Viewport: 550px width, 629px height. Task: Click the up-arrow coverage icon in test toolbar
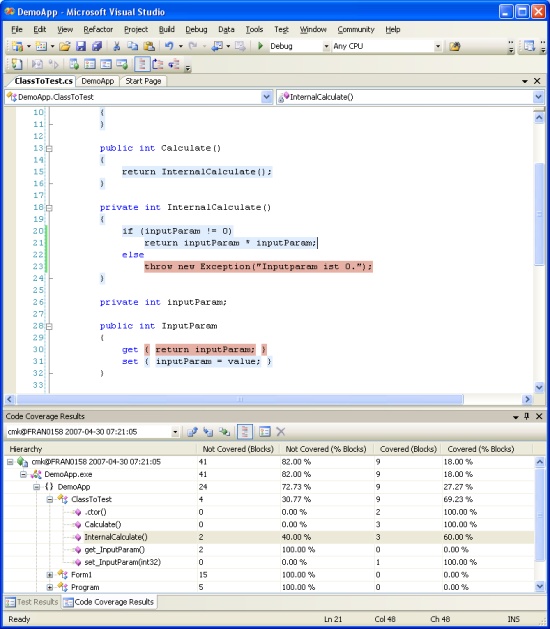tap(158, 64)
